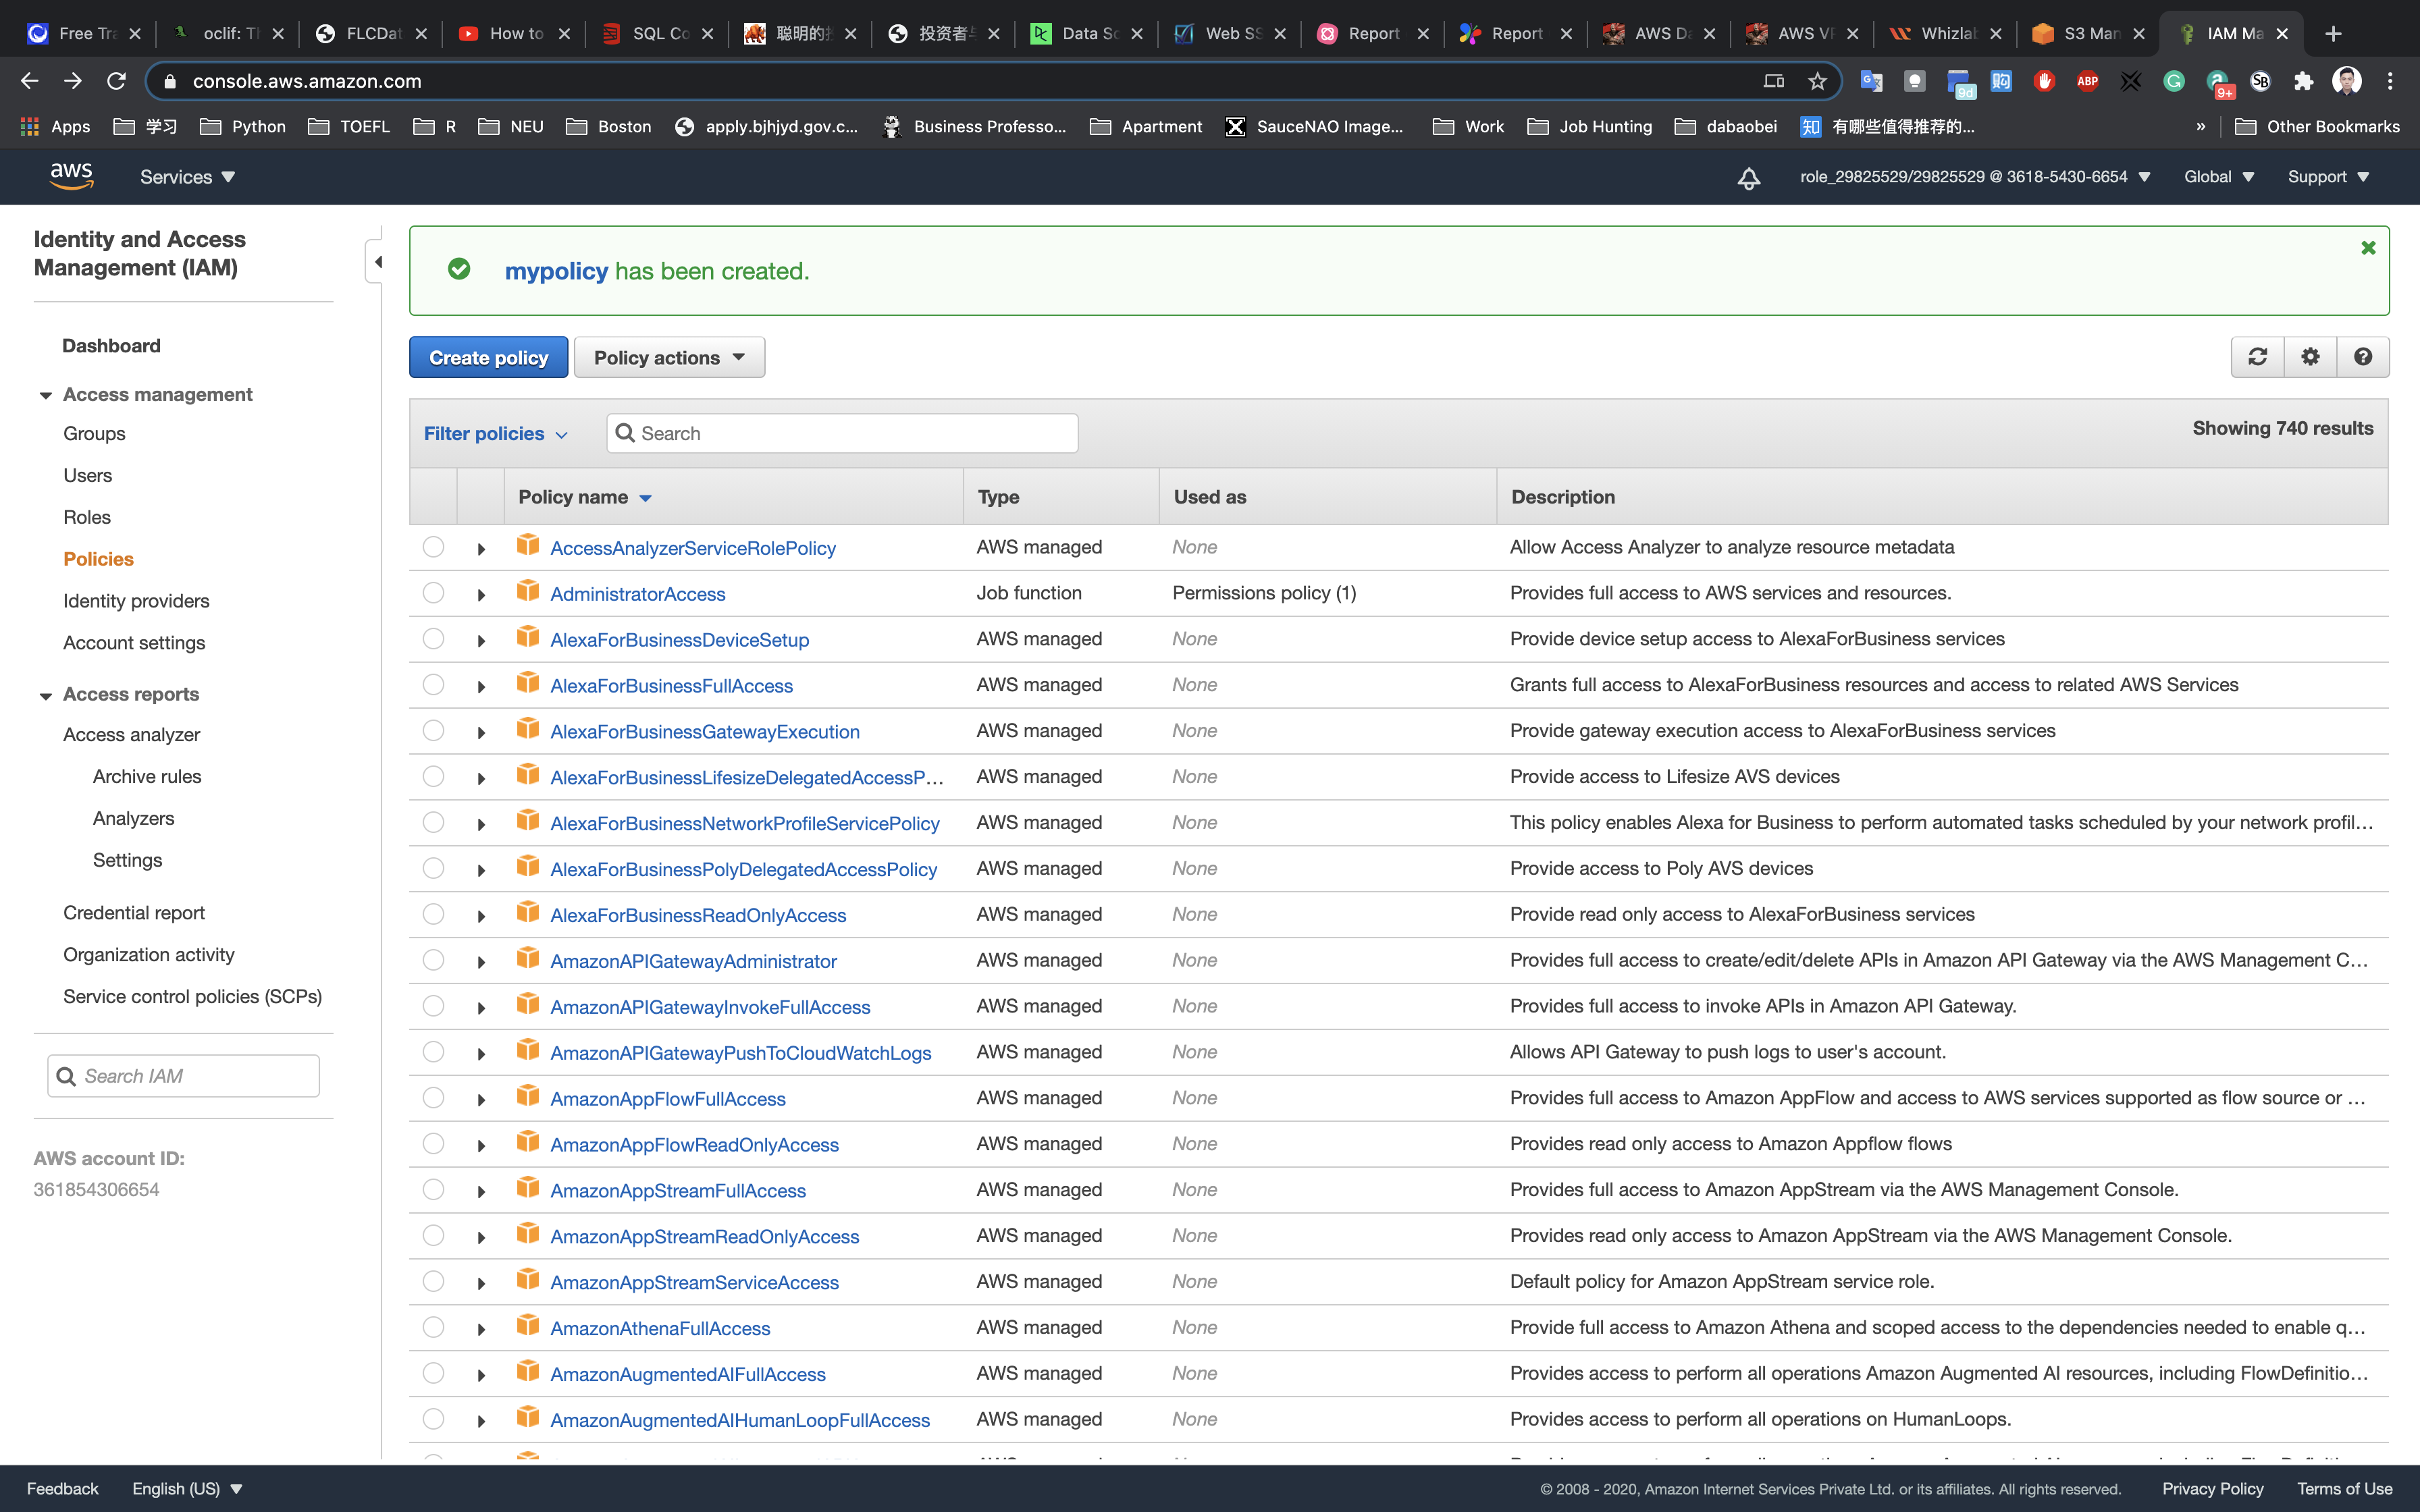
Task: Click the refresh policies icon
Action: coord(2257,357)
